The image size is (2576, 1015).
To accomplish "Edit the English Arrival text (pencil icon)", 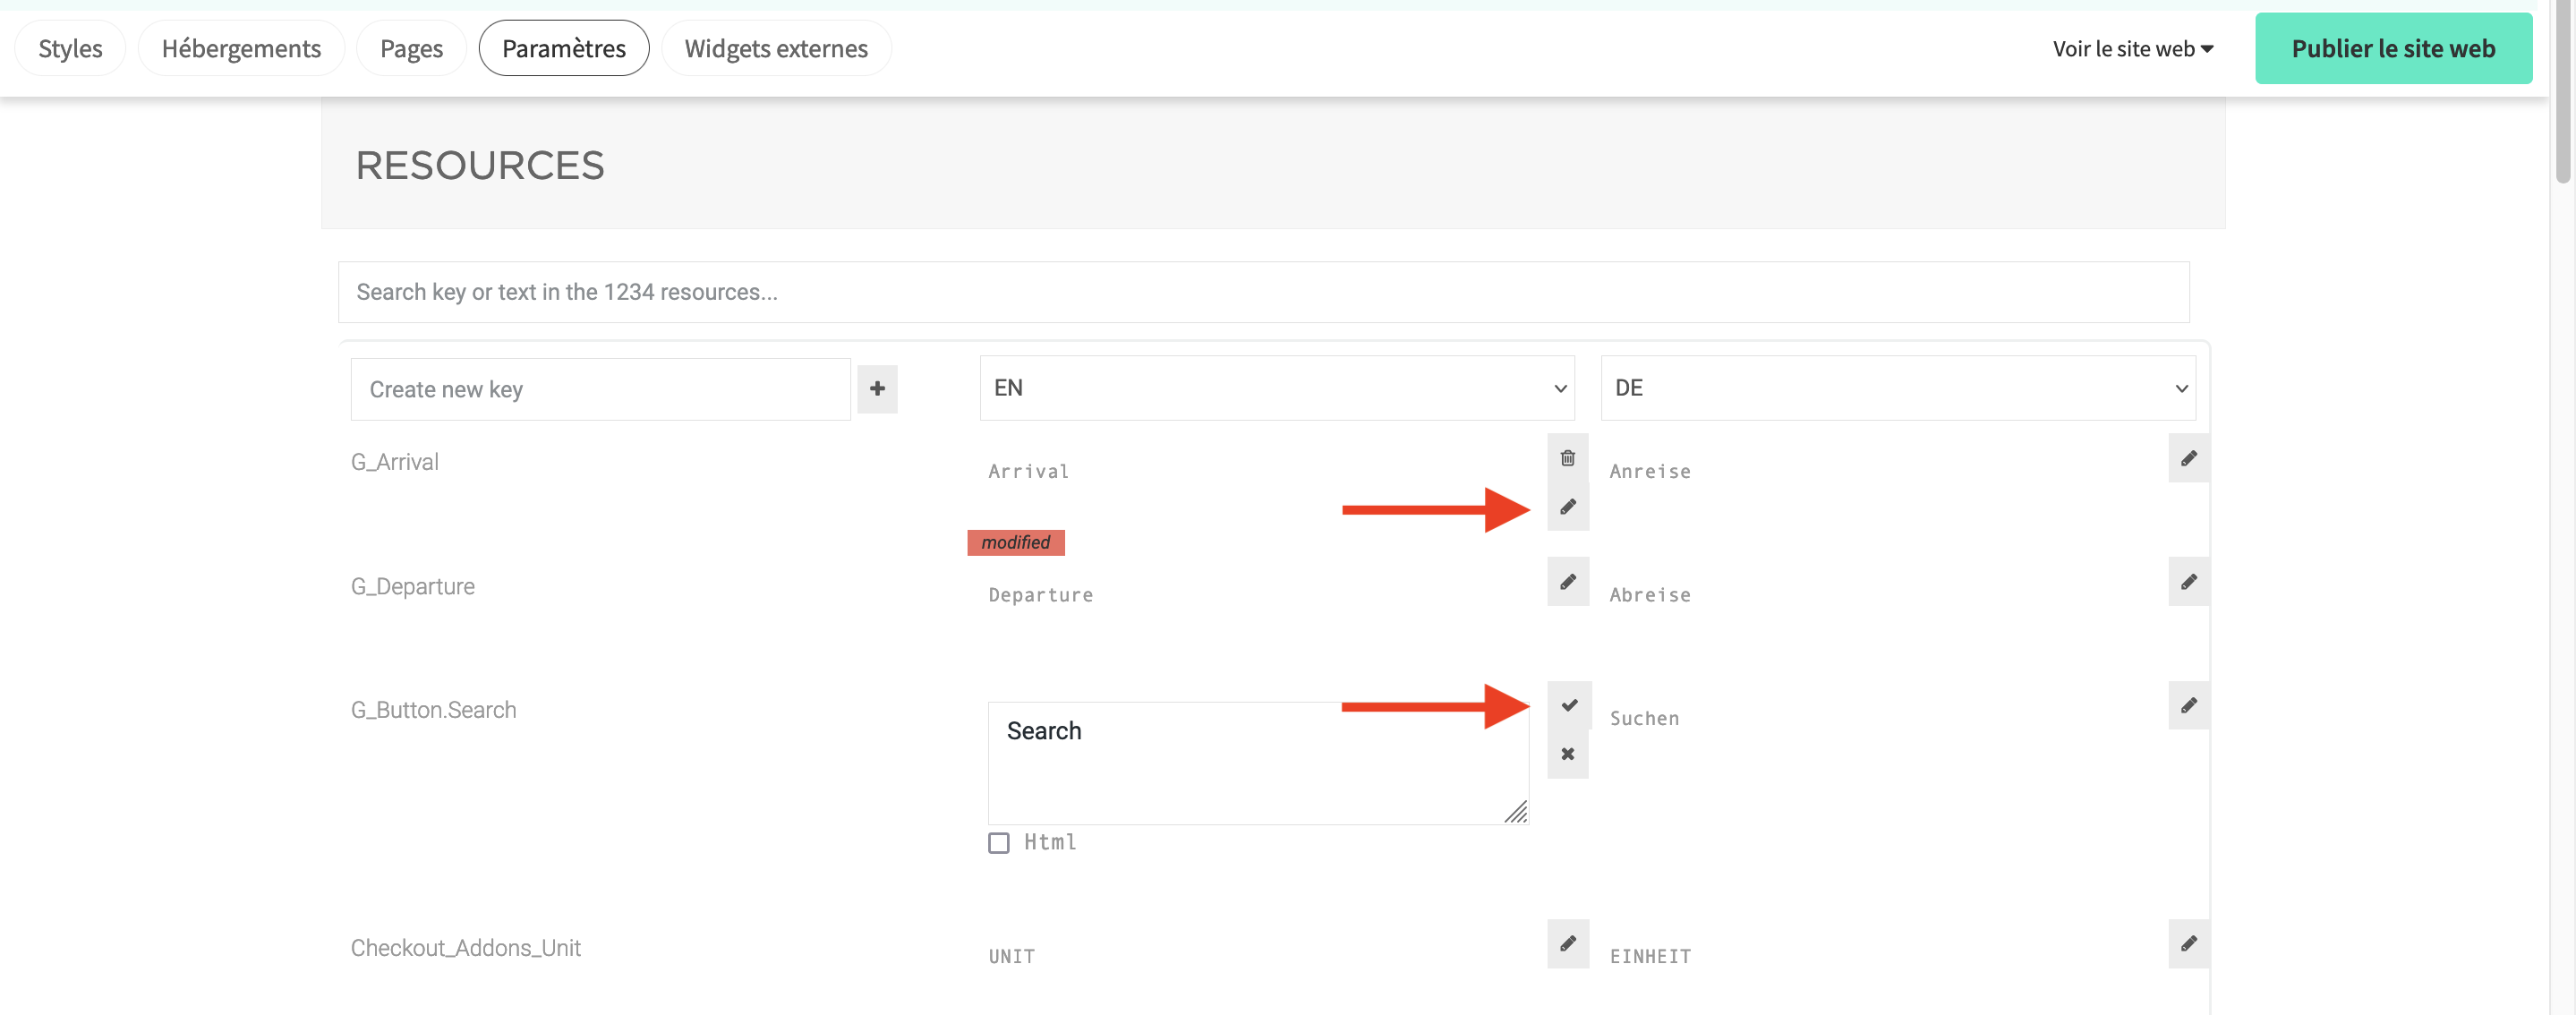I will [1567, 507].
